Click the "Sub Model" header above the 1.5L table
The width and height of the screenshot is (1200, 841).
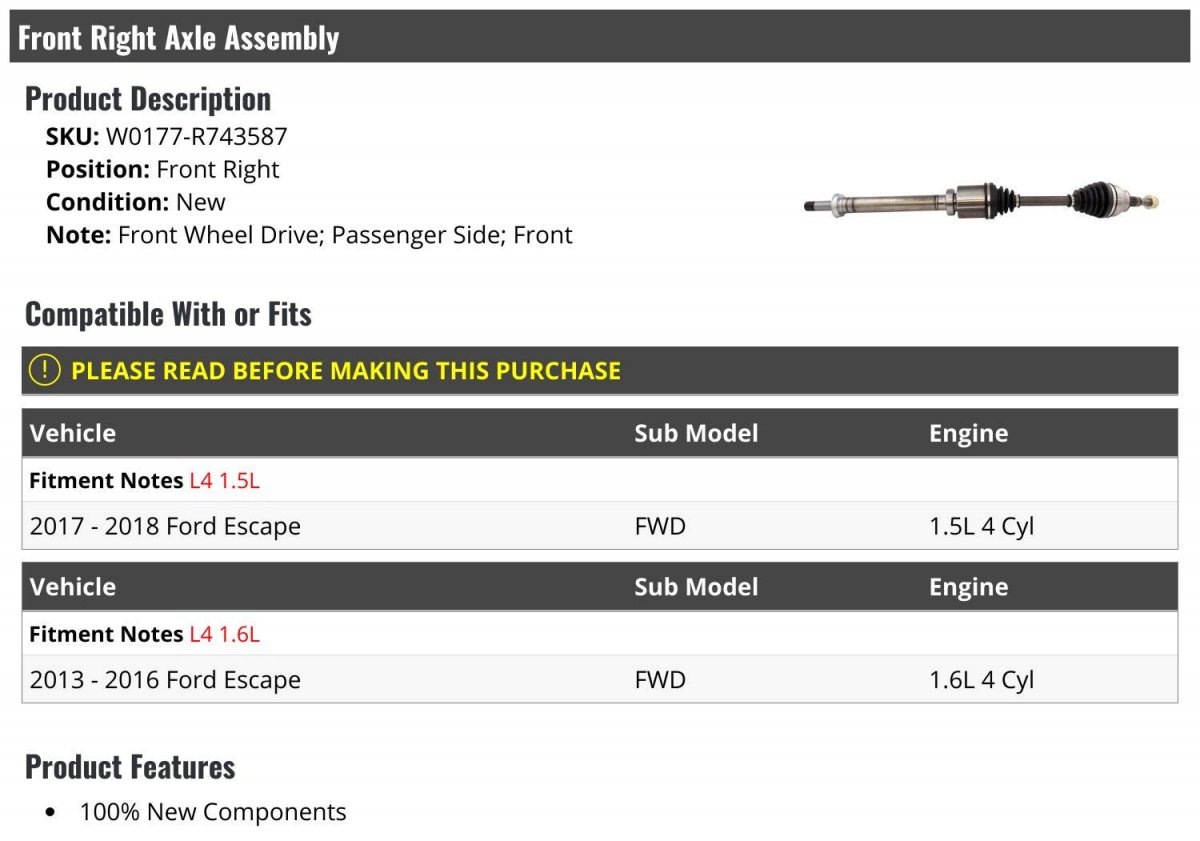(x=696, y=434)
